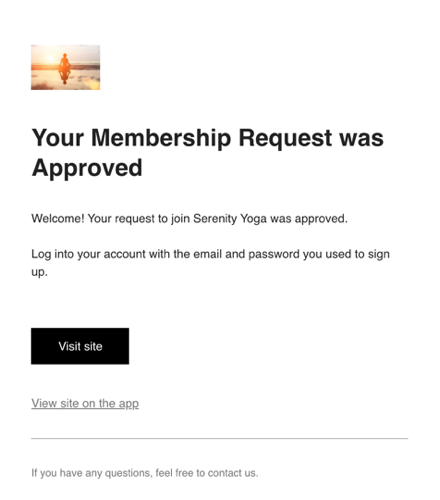Click the words sign at the line end
Screen dimensions: 440x500
point(379,255)
